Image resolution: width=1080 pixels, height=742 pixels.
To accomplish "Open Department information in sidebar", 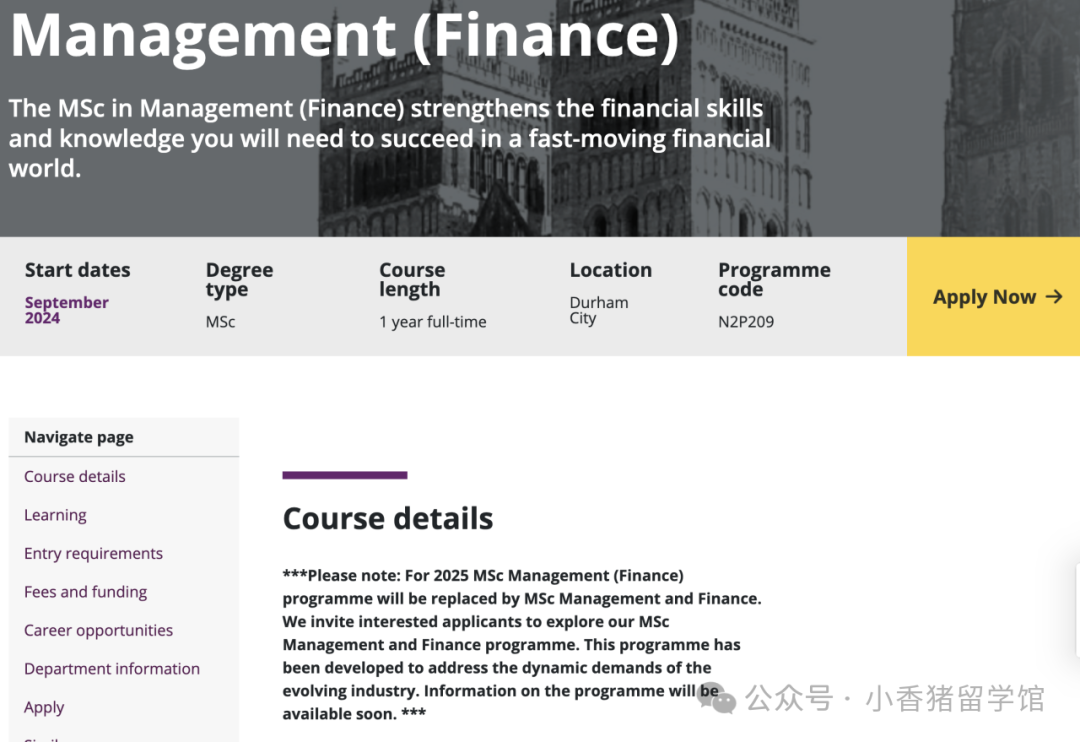I will coord(112,669).
